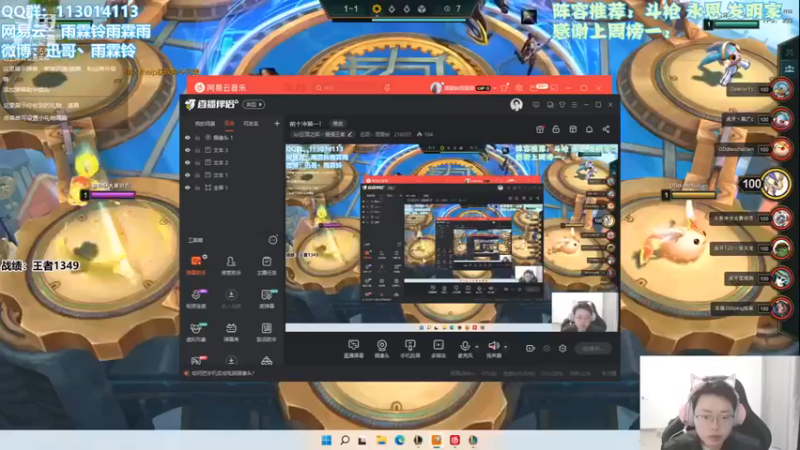Select the orange highlighted scene tab
This screenshot has height=450, width=800.
[x=230, y=123]
